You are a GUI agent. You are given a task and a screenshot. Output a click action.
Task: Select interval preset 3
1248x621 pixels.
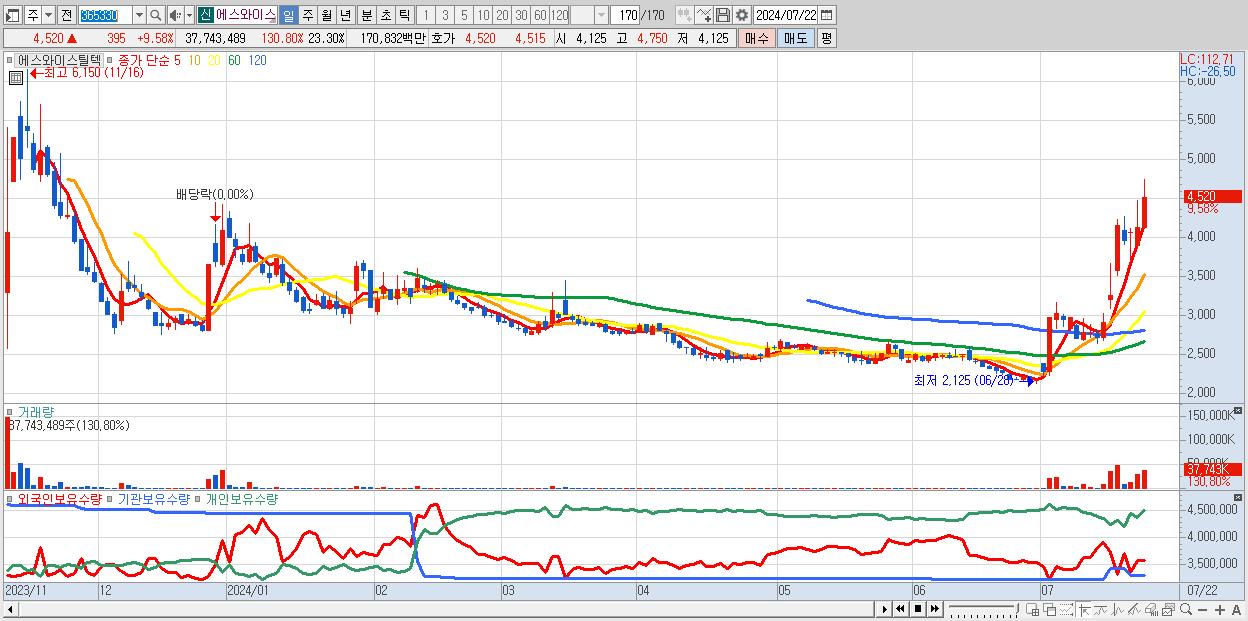(444, 15)
